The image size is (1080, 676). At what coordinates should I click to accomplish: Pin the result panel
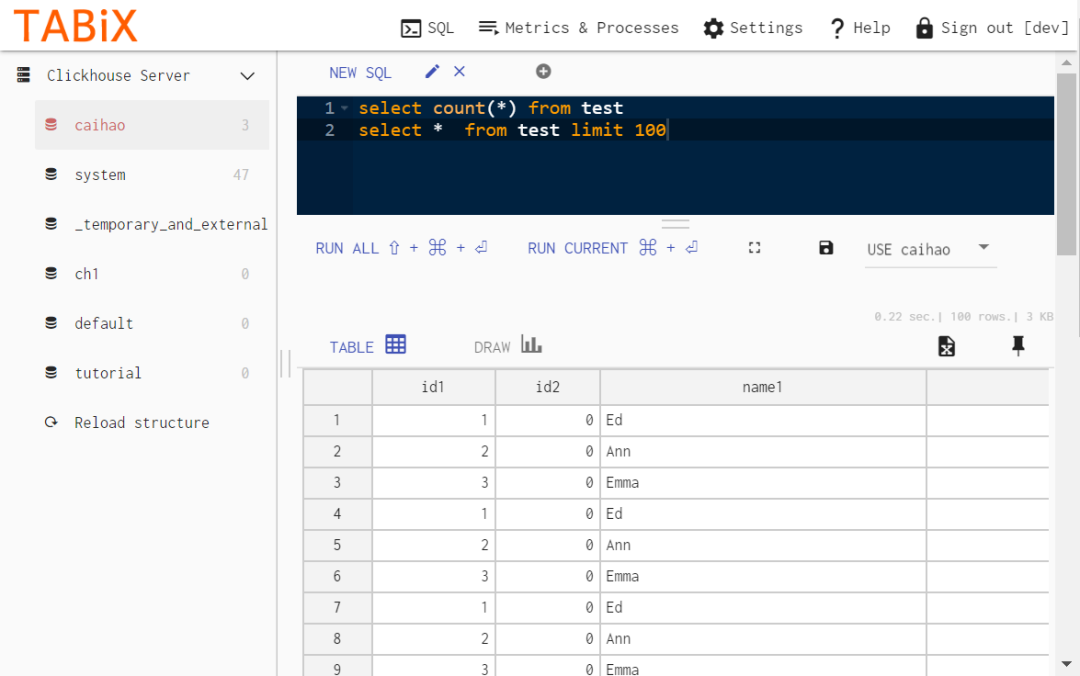click(x=1018, y=345)
